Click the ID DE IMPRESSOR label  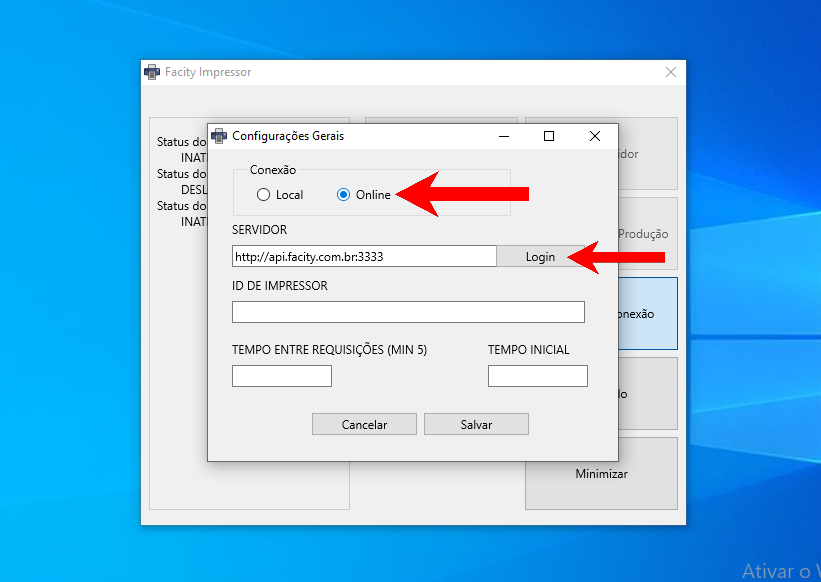click(x=280, y=286)
